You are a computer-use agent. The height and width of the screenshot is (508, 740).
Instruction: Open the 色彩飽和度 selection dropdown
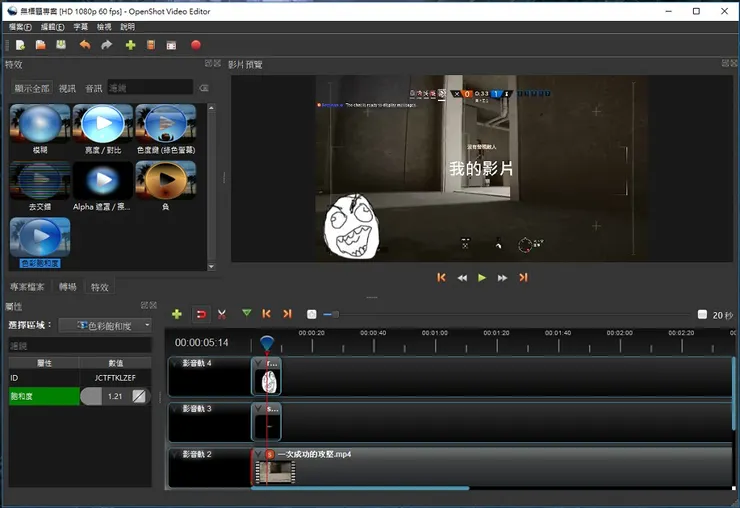click(105, 325)
